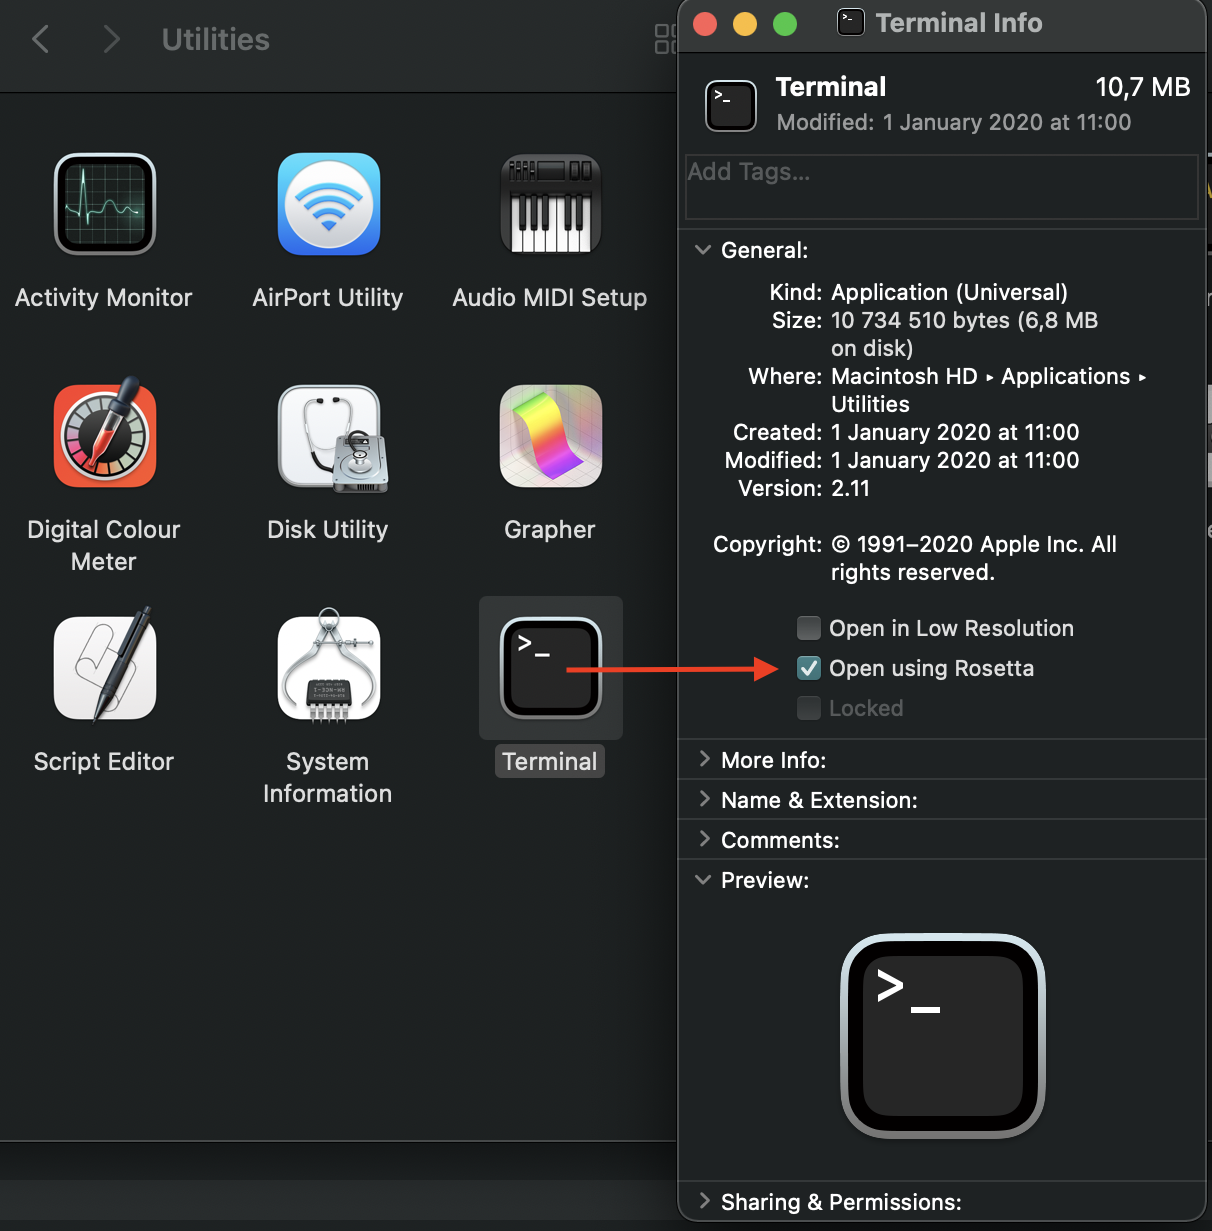Click the Finder forward arrow
This screenshot has height=1231, width=1212.
[111, 40]
